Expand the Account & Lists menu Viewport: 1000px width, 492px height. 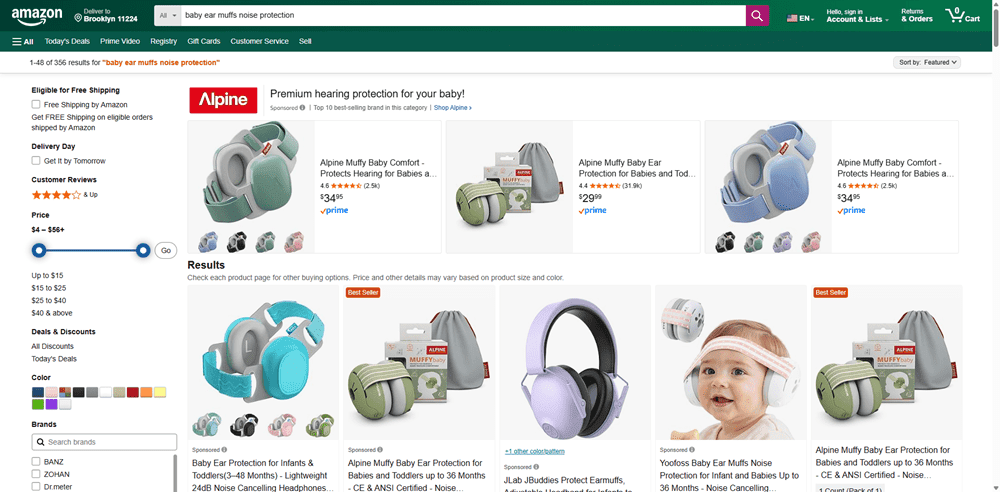858,16
